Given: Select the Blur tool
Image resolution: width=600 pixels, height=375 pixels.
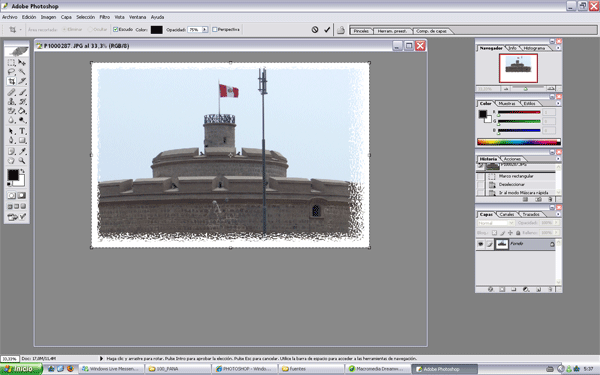Looking at the screenshot, I should [x=11, y=120].
